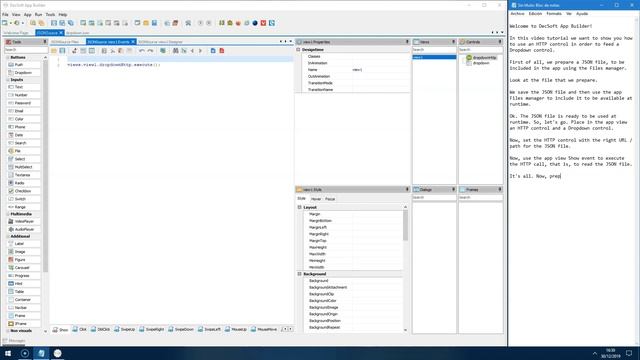This screenshot has height=360, width=640.
Task: Collapse the Inputs group in Tools panel
Action: [8, 80]
